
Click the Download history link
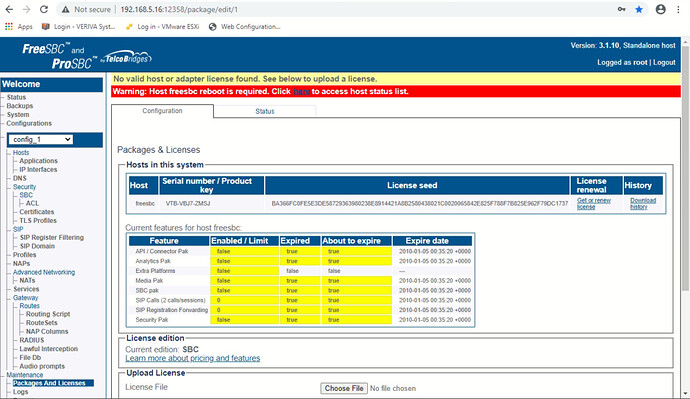[643, 203]
